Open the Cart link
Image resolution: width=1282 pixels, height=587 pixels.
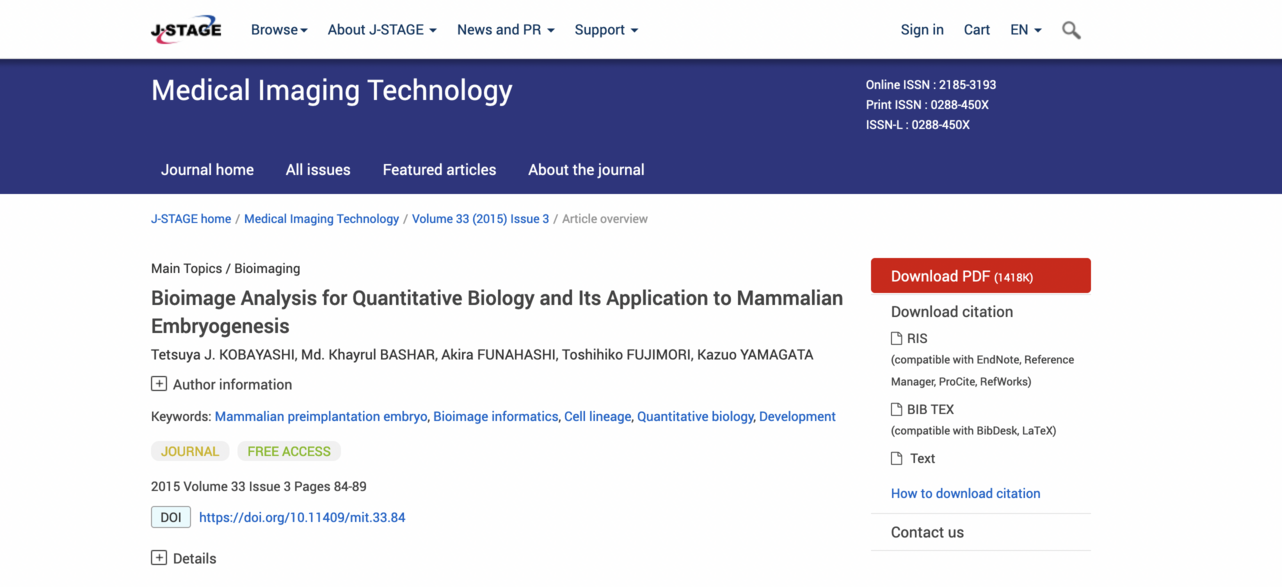977,30
